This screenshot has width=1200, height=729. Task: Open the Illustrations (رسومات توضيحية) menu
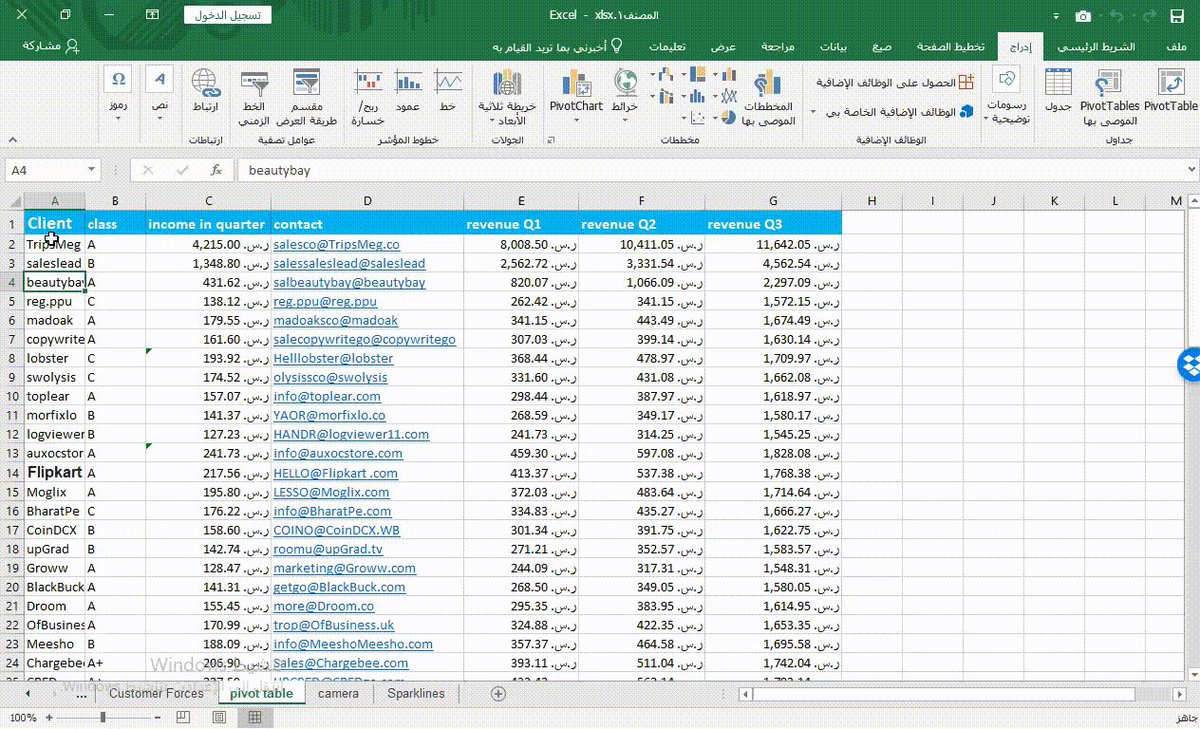tap(1006, 96)
